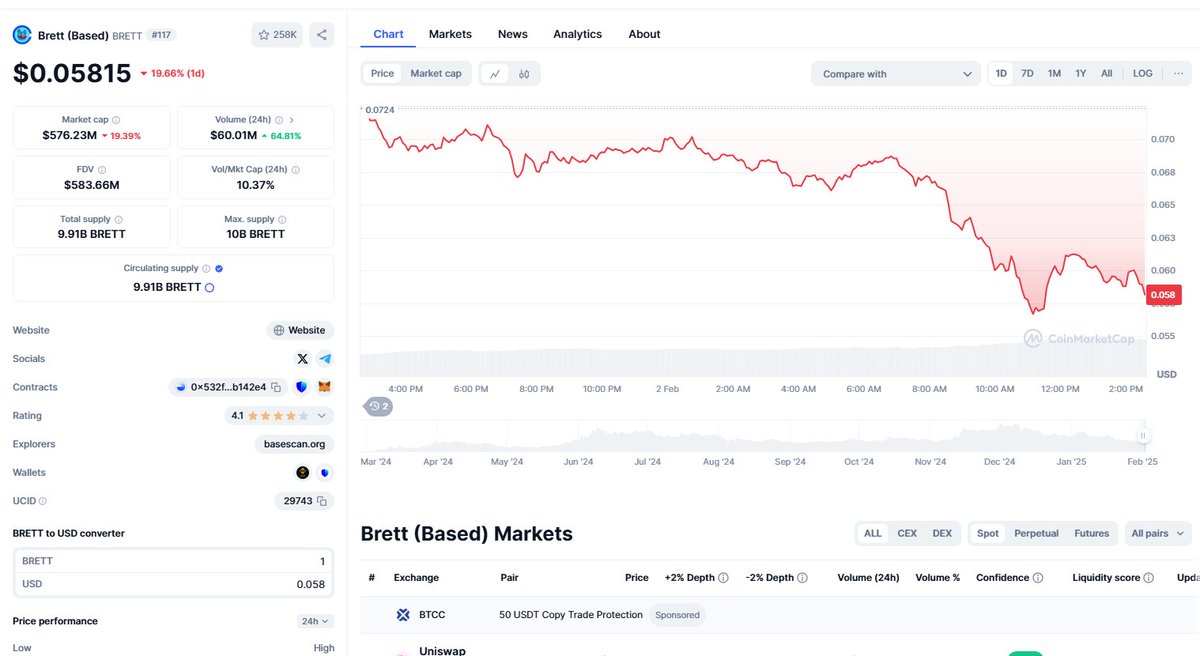Switch to candlestick chart view
1200x656 pixels.
tap(524, 74)
